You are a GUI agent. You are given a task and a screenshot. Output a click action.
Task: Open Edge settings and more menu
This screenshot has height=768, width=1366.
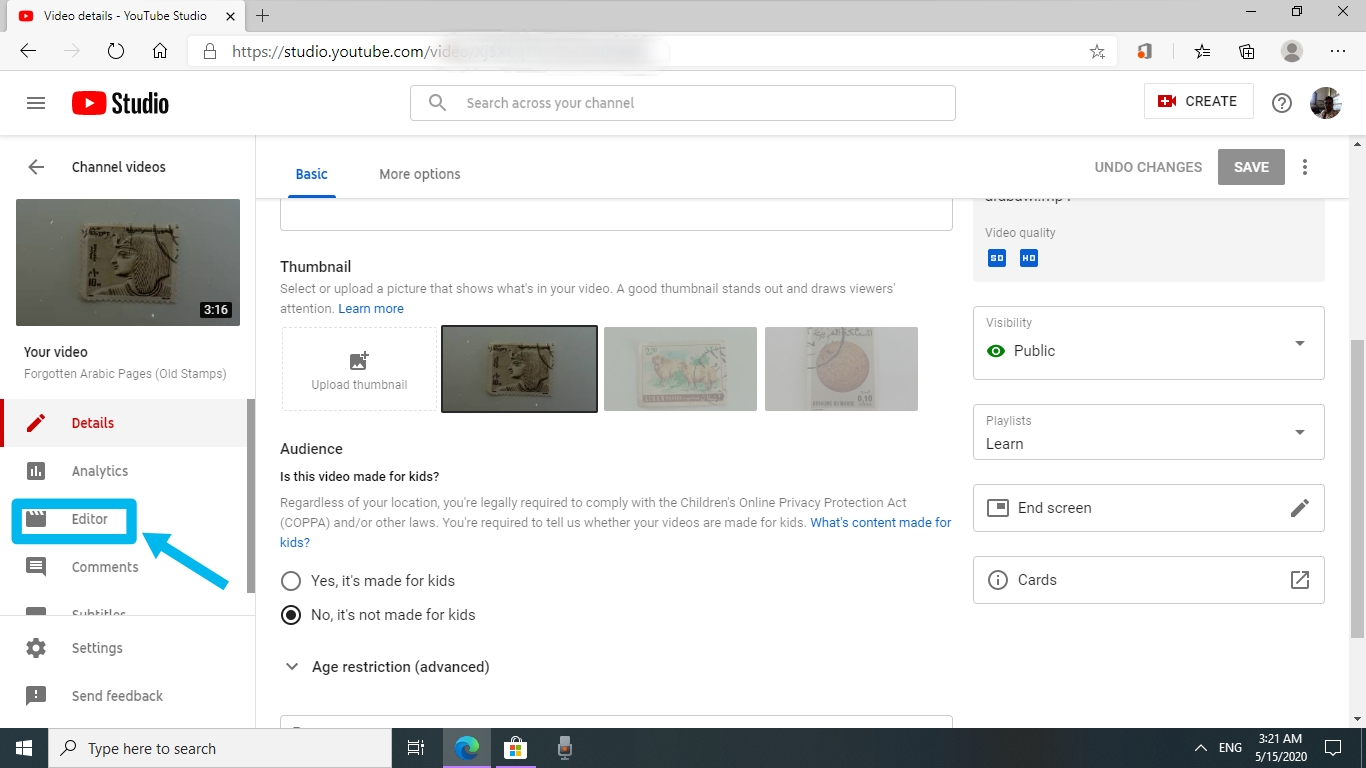pyautogui.click(x=1338, y=51)
